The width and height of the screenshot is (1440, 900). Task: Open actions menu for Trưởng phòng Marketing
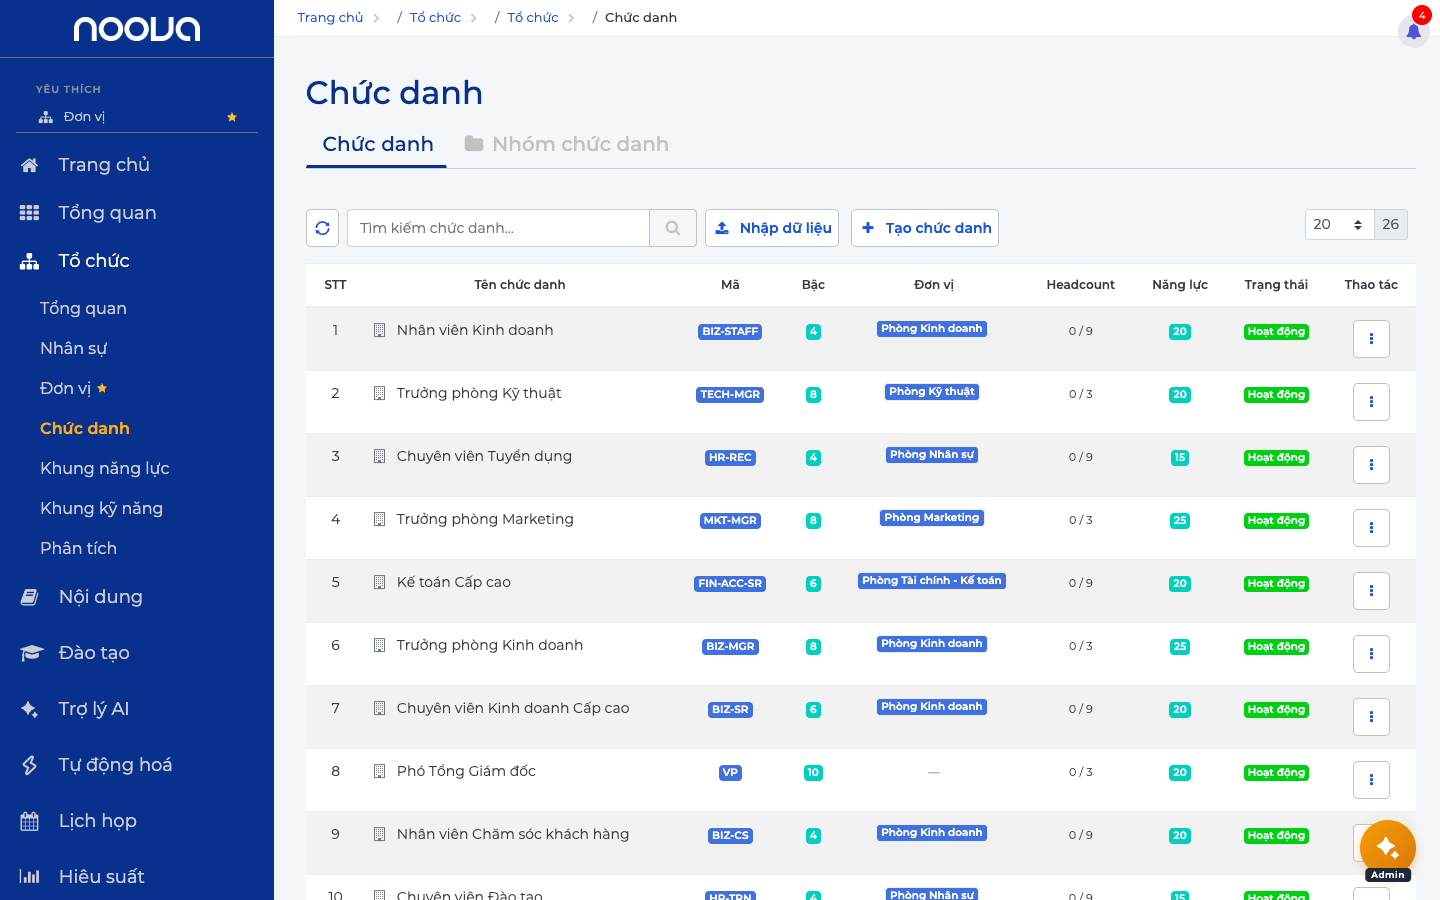tap(1371, 528)
